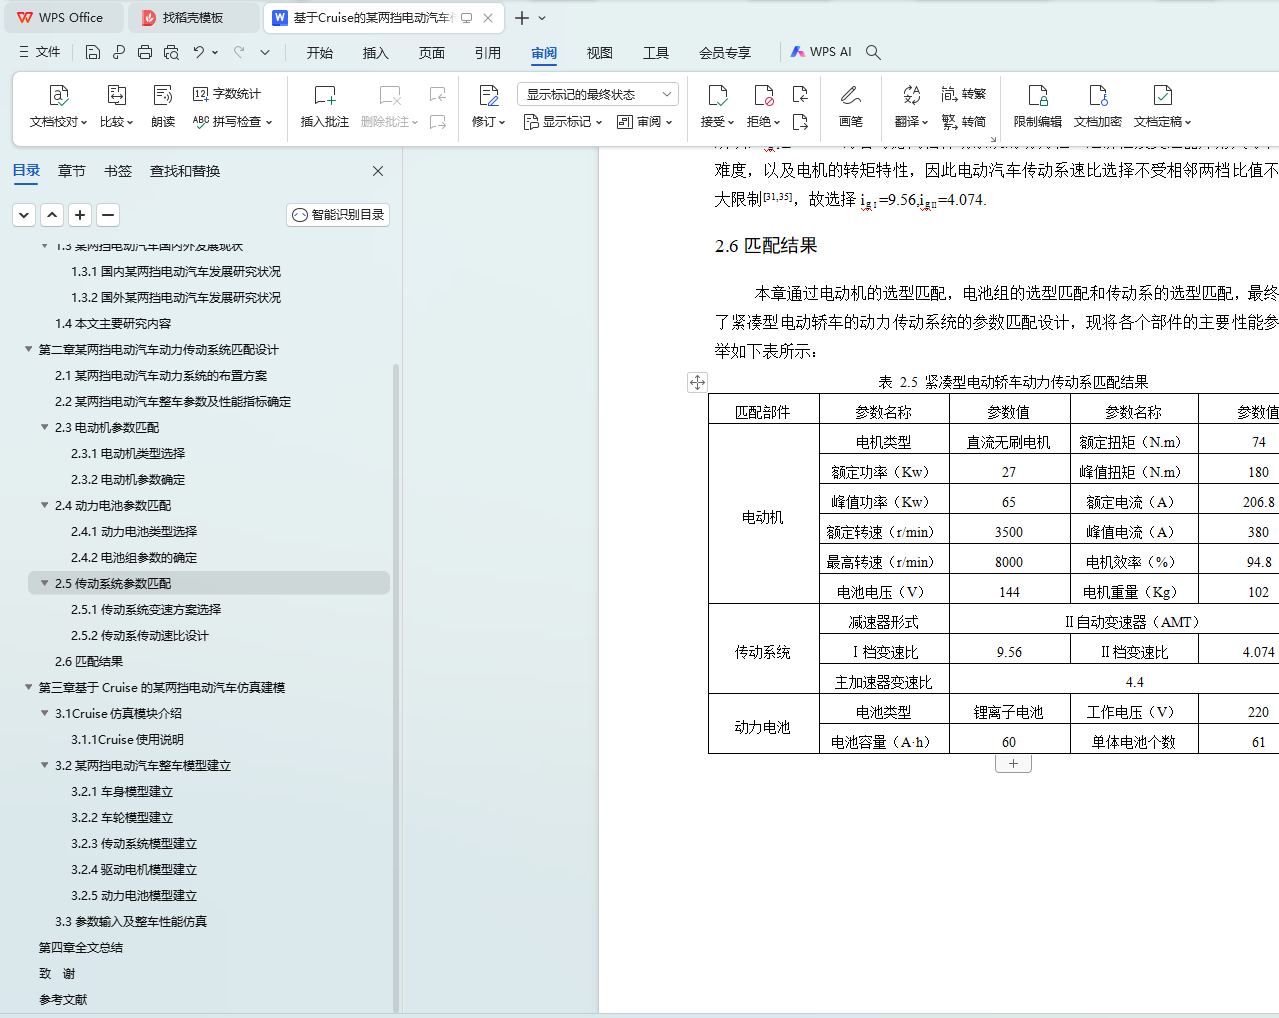Open the 工具 ribbon tab
Screen dimensions: 1279x1018
tap(656, 53)
